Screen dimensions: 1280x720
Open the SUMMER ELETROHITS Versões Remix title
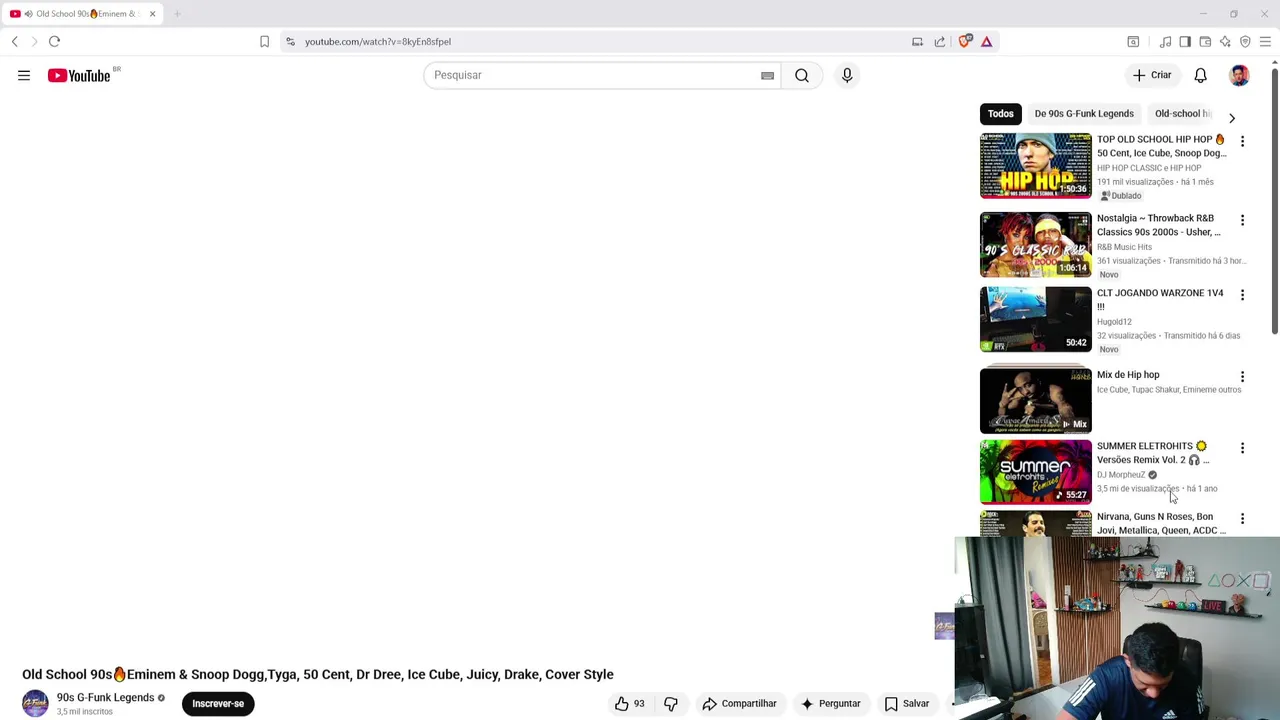tap(1153, 453)
